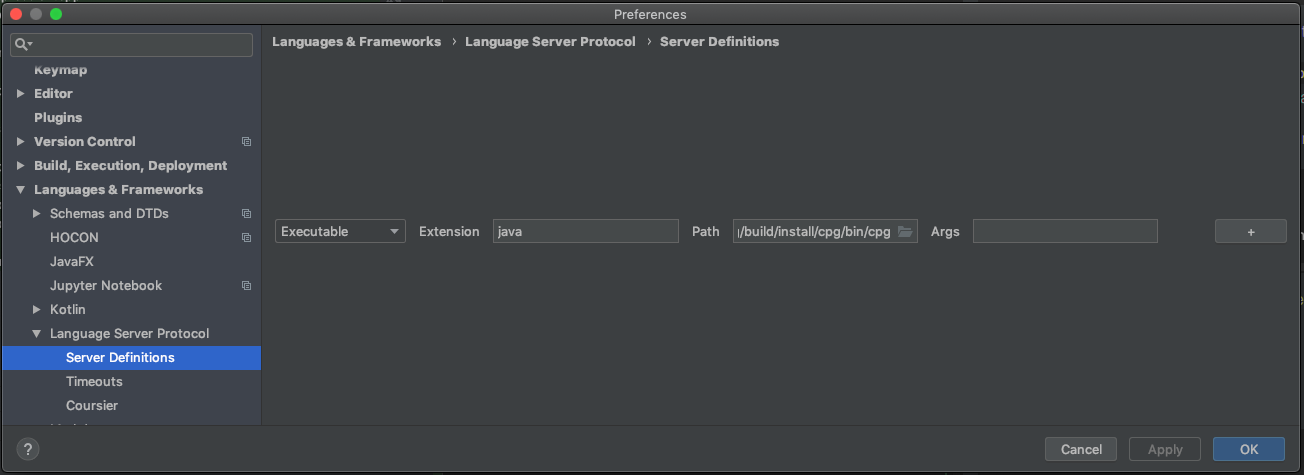Open the Executable server type dropdown
Viewport: 1304px width, 475px height.
point(340,232)
